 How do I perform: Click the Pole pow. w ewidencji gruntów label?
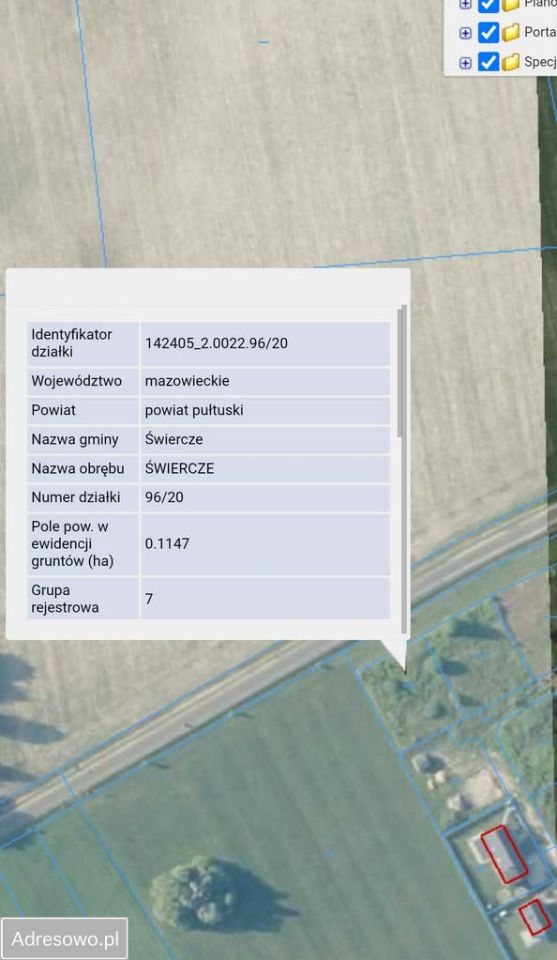tap(72, 544)
